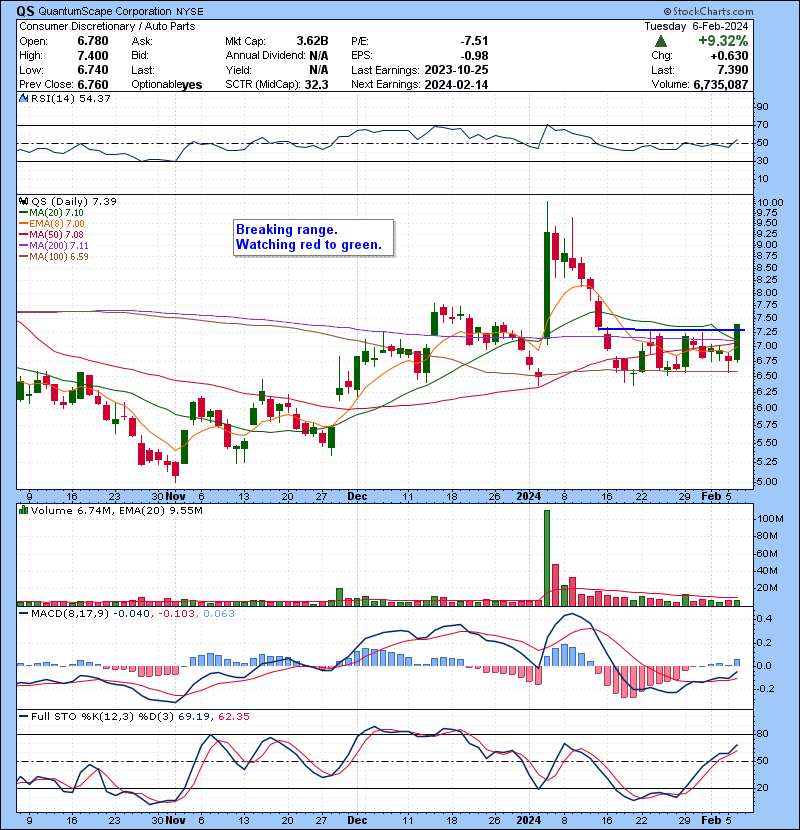Click the 70 level on RSI axis
Viewport: 800px width, 830px height.
(x=762, y=125)
